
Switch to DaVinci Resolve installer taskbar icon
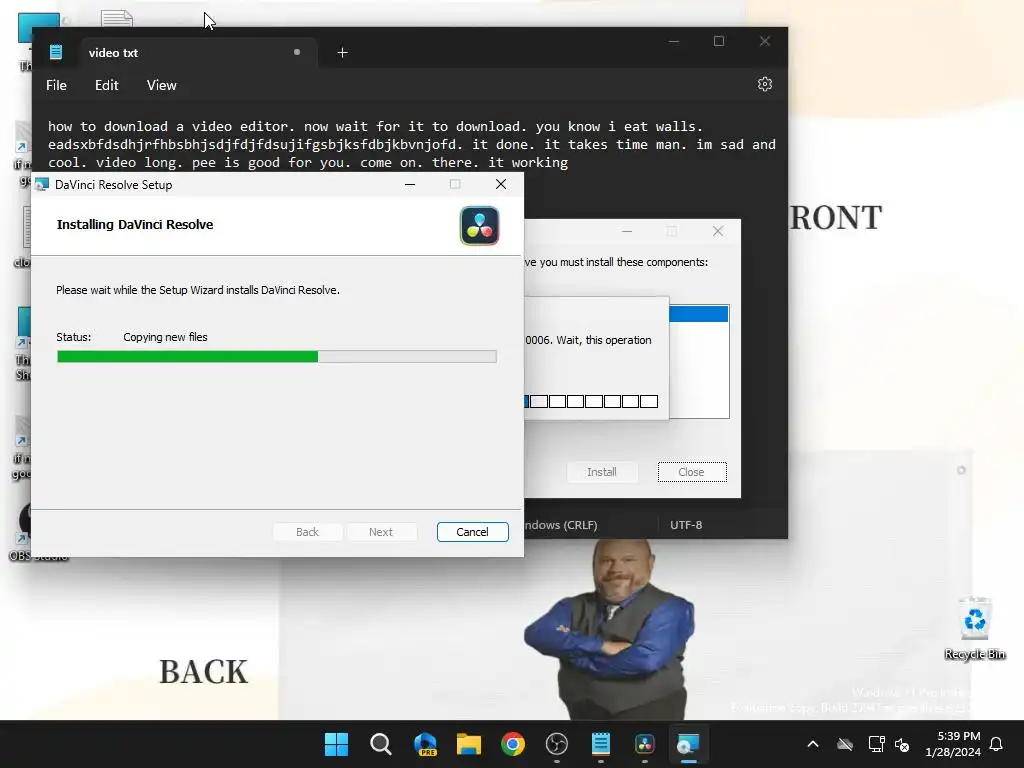(x=645, y=744)
